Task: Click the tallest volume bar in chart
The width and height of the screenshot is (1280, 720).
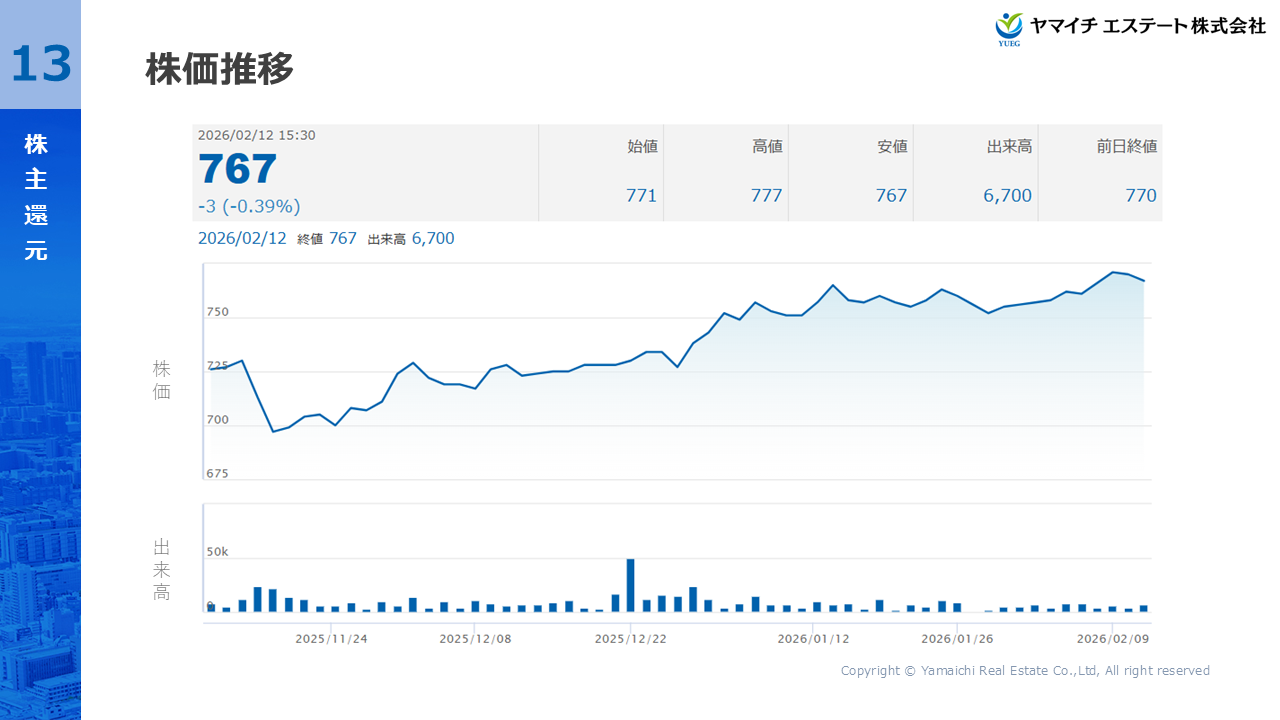Action: point(630,585)
